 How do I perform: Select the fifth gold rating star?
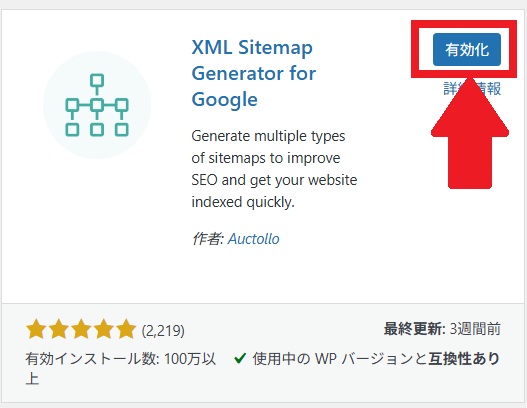click(x=126, y=329)
